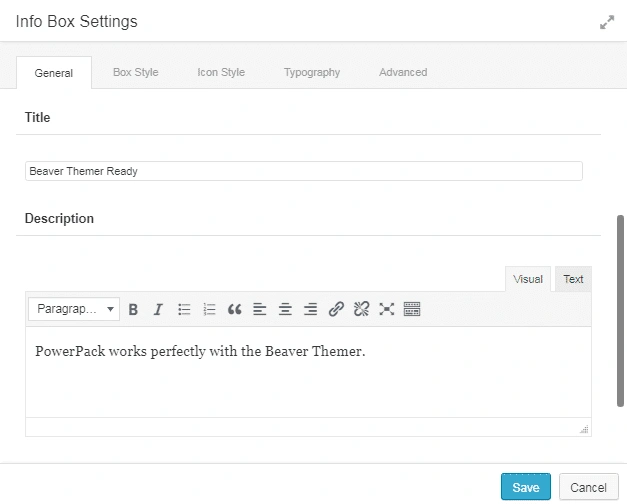
Task: Align text left
Action: [260, 310]
